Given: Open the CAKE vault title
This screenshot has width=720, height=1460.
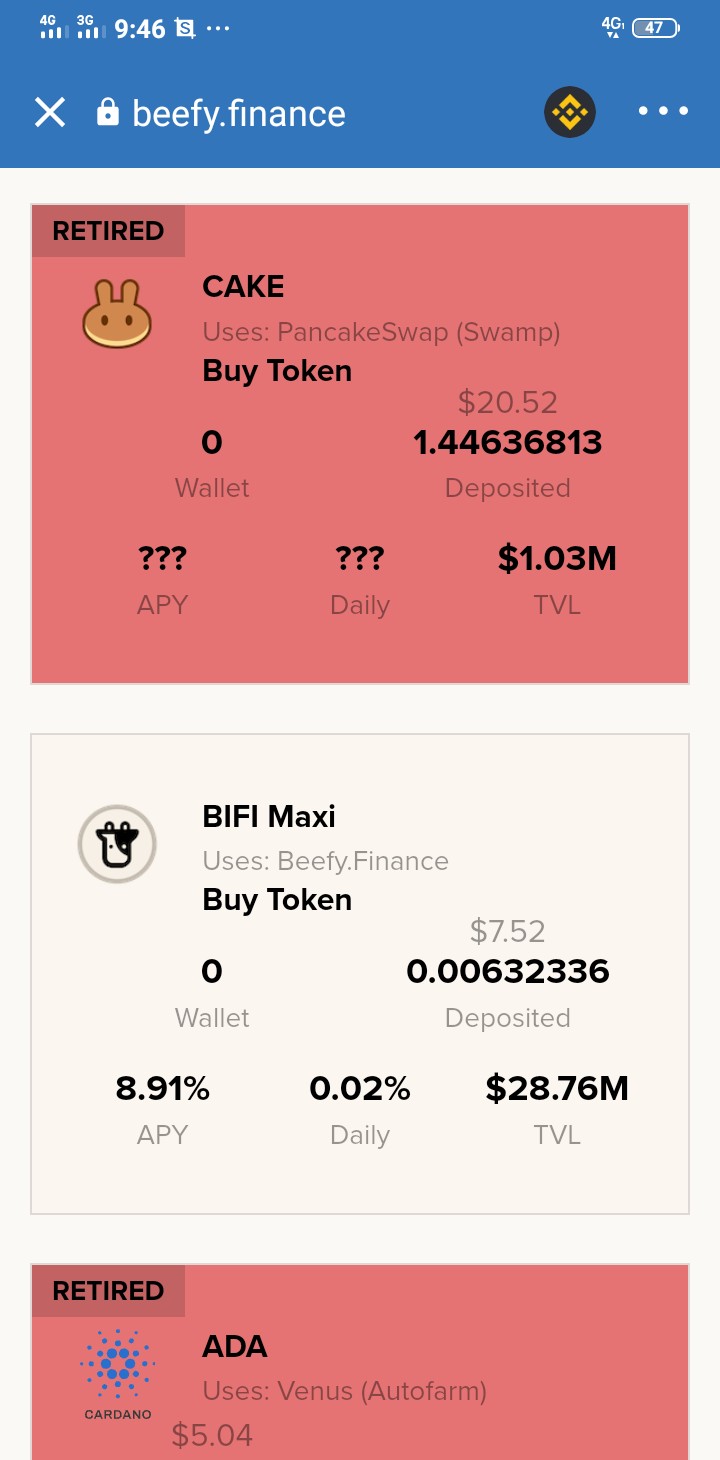Looking at the screenshot, I should (x=243, y=287).
